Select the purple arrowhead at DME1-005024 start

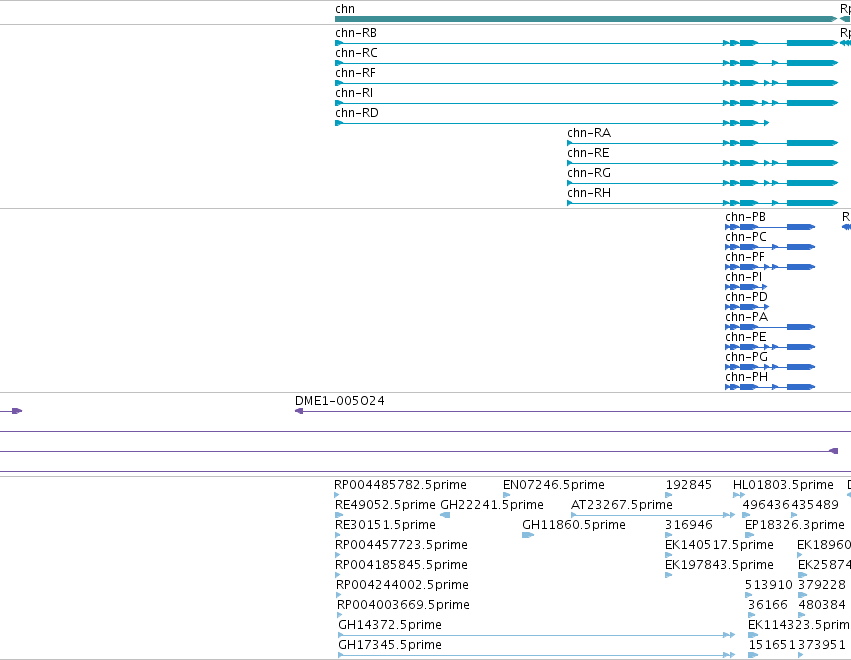coord(299,411)
